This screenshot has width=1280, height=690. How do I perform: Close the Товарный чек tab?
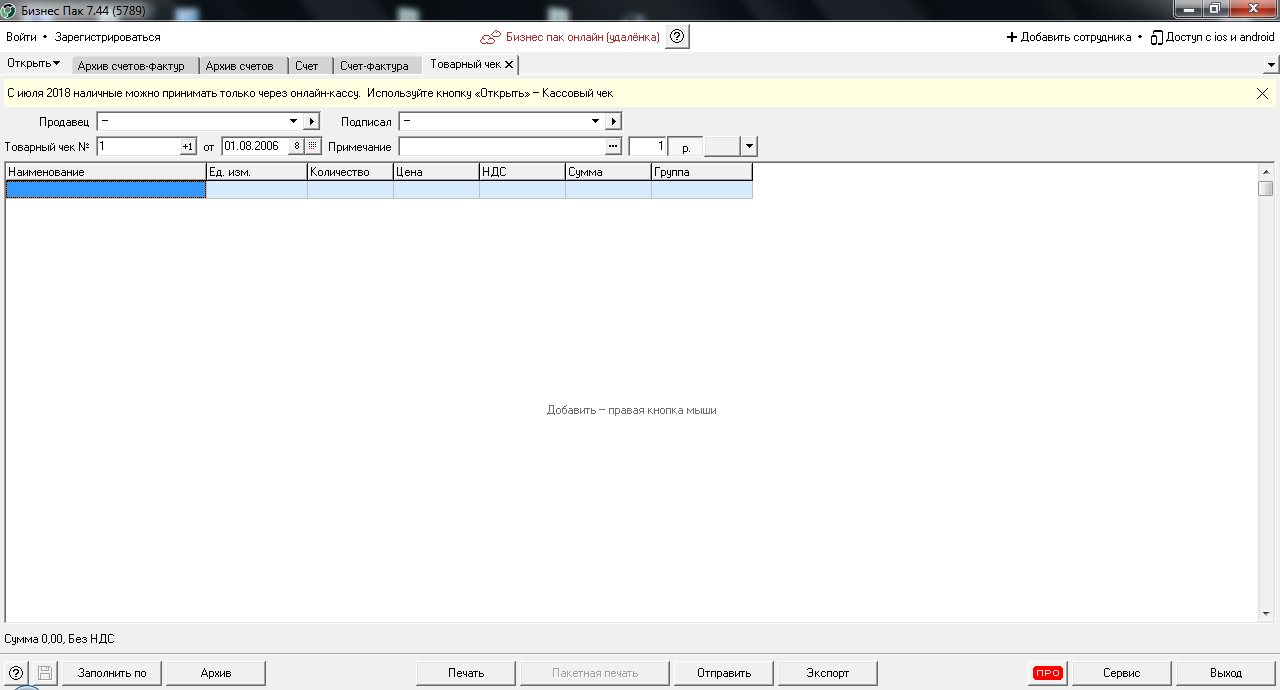click(x=509, y=64)
